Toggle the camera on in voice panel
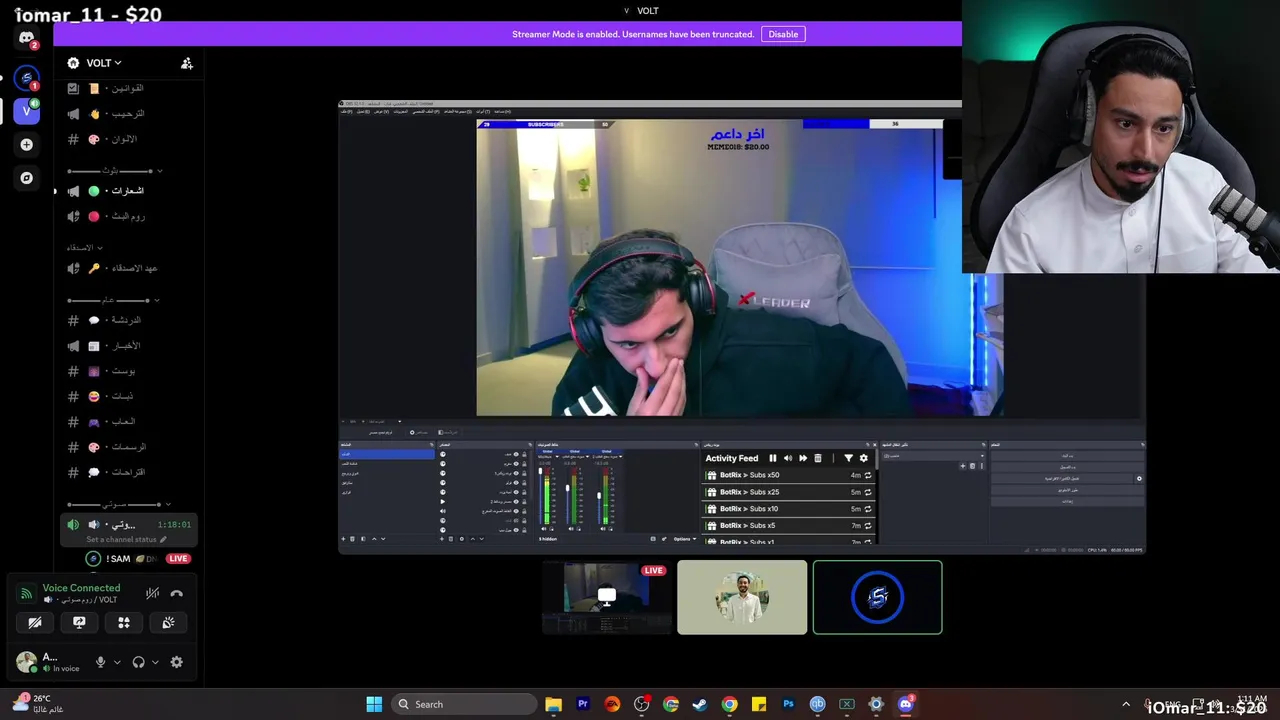The image size is (1280, 720). 35,622
